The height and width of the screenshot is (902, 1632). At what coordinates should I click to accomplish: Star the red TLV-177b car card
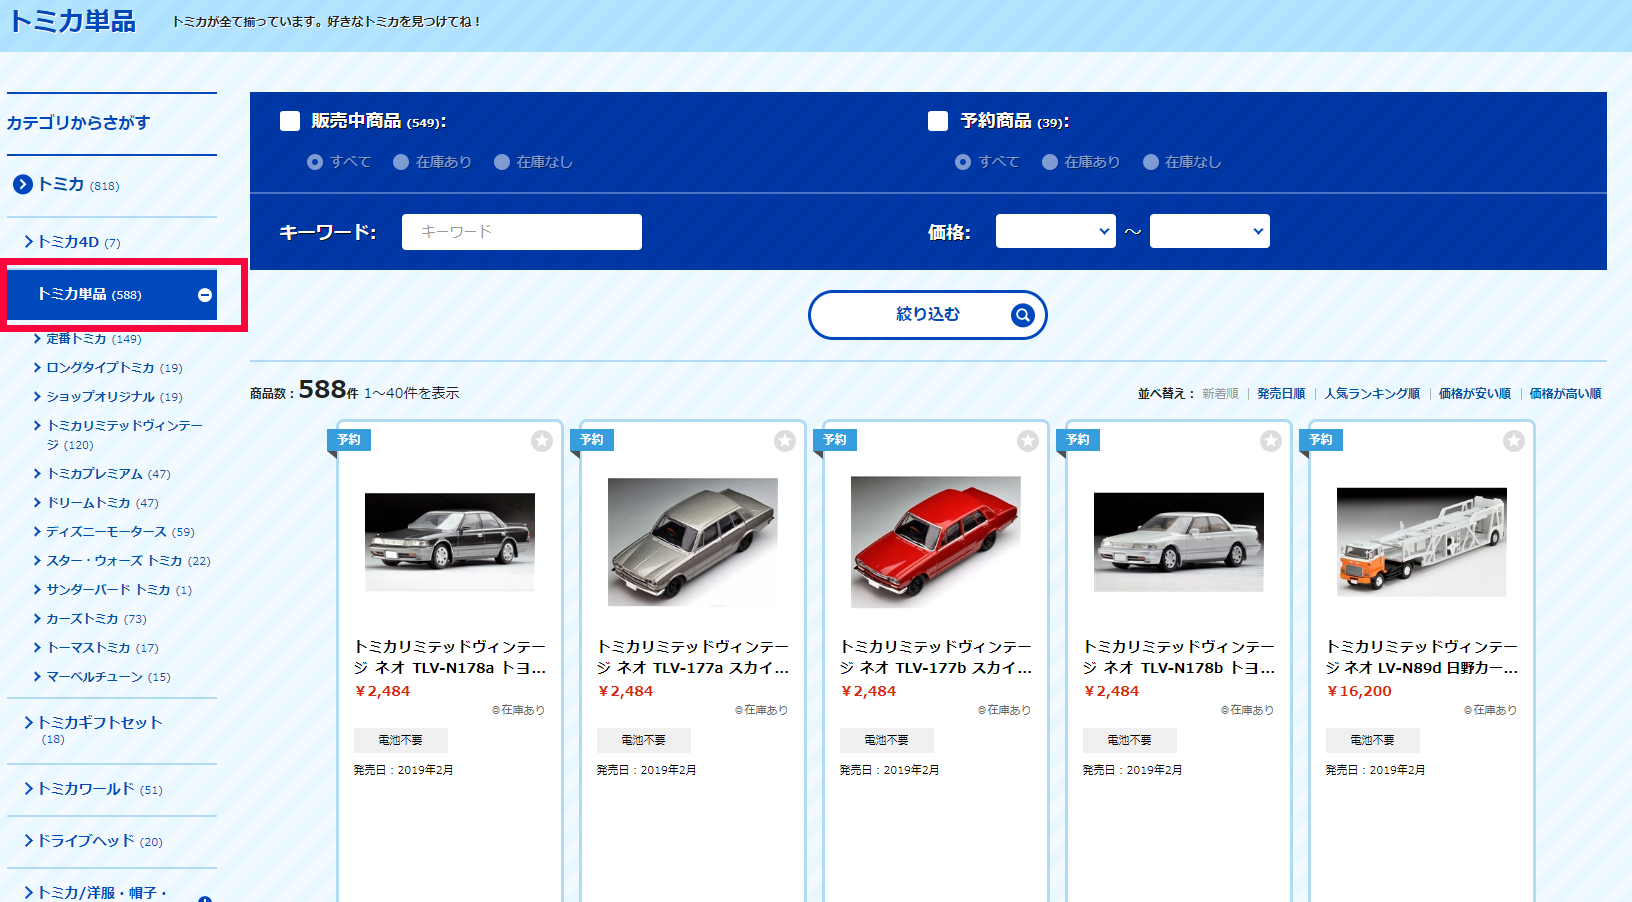pyautogui.click(x=1027, y=441)
